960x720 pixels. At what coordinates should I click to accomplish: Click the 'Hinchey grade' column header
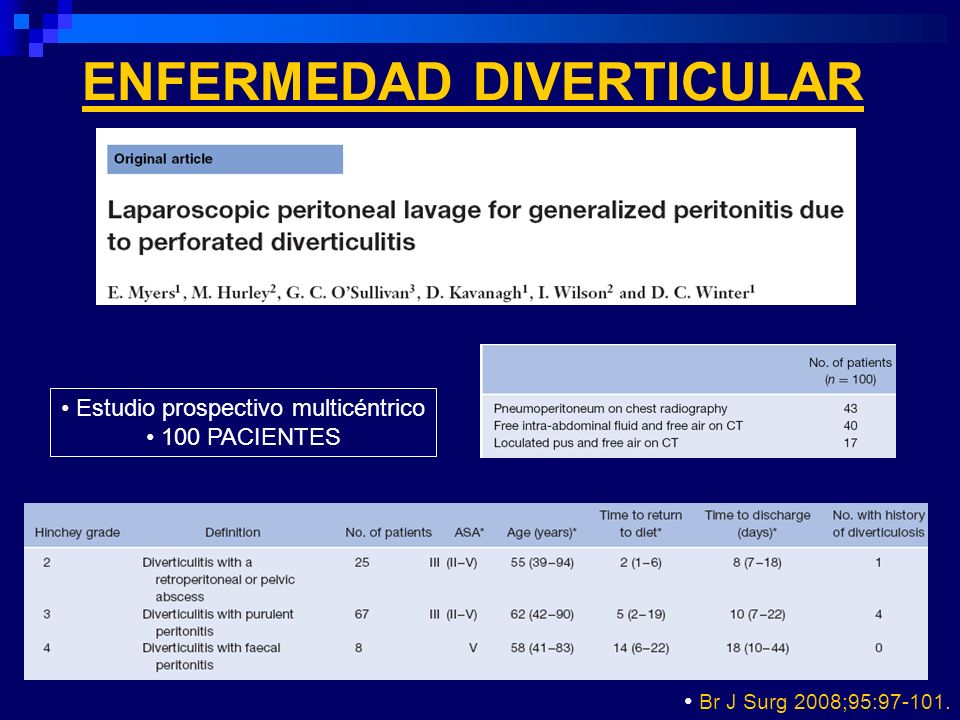tap(77, 533)
